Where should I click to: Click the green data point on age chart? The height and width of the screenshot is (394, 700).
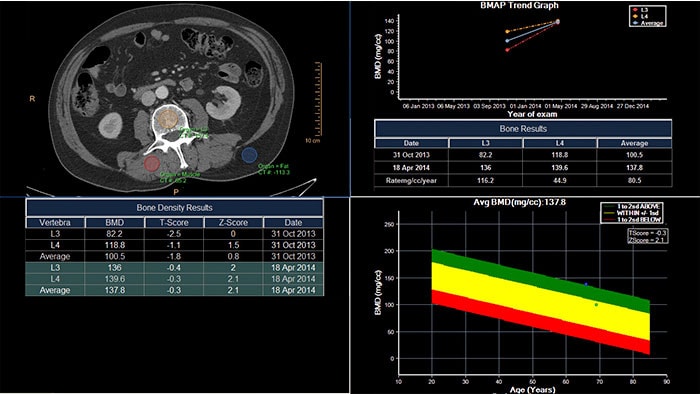(596, 305)
